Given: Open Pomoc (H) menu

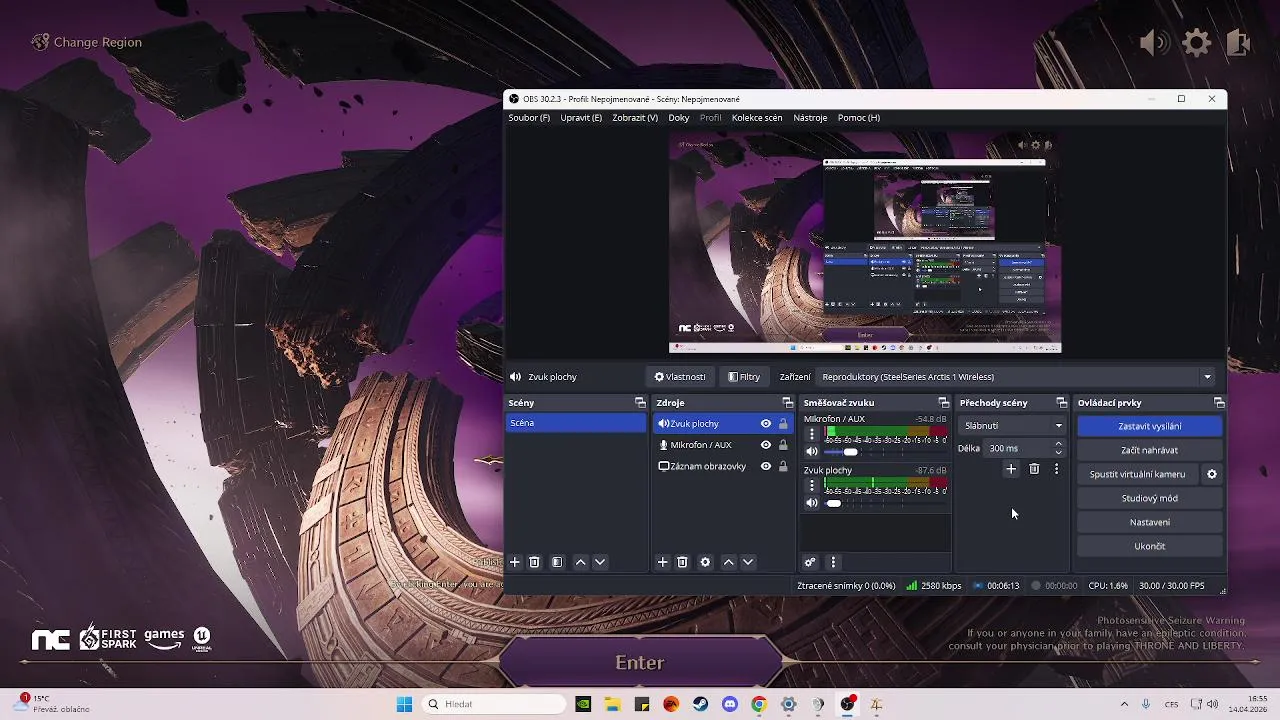Looking at the screenshot, I should coord(859,118).
